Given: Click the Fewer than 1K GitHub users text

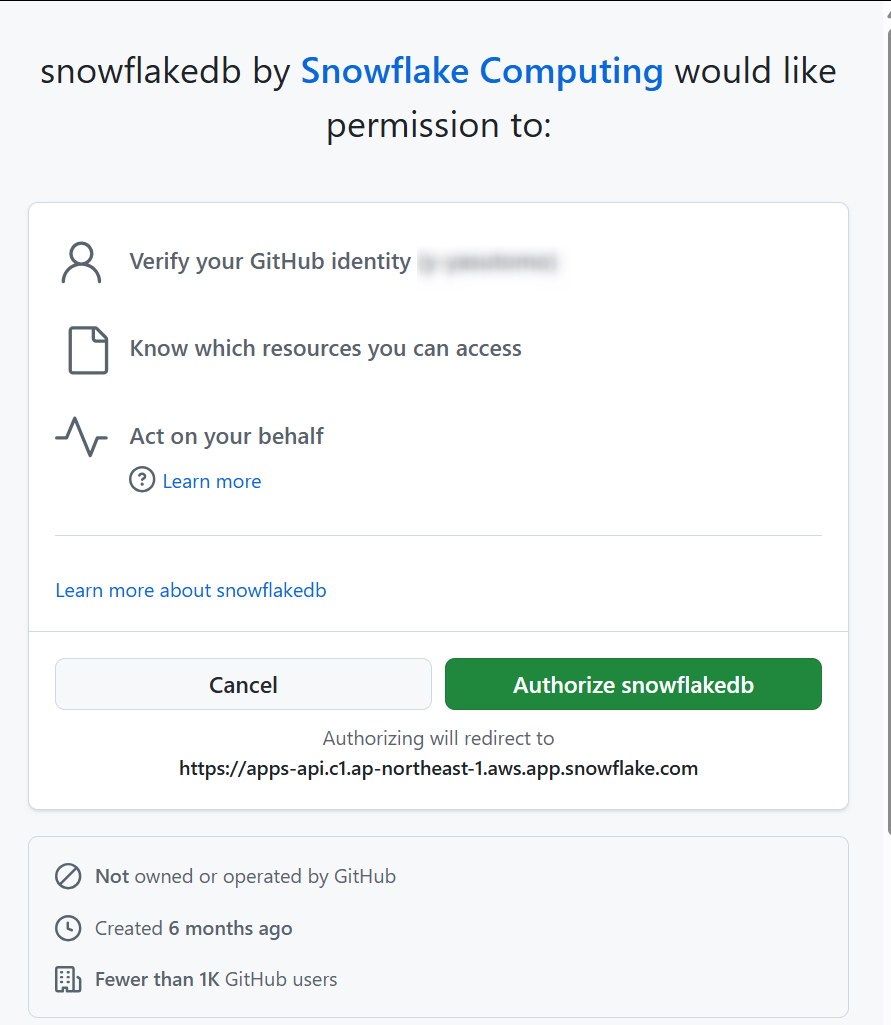Looking at the screenshot, I should [216, 979].
